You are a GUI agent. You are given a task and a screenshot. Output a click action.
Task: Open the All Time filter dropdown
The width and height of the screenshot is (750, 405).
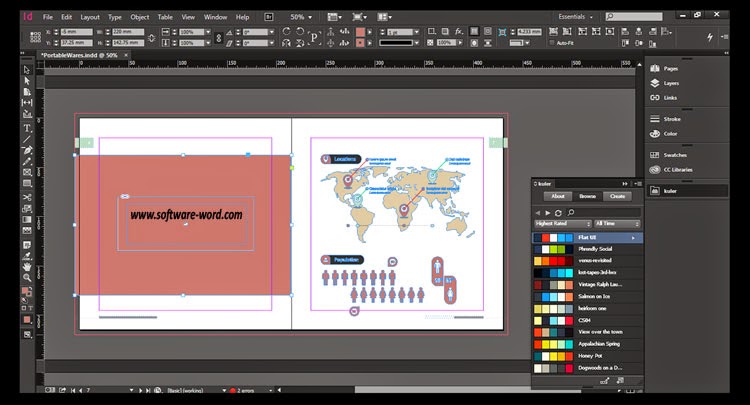click(617, 224)
